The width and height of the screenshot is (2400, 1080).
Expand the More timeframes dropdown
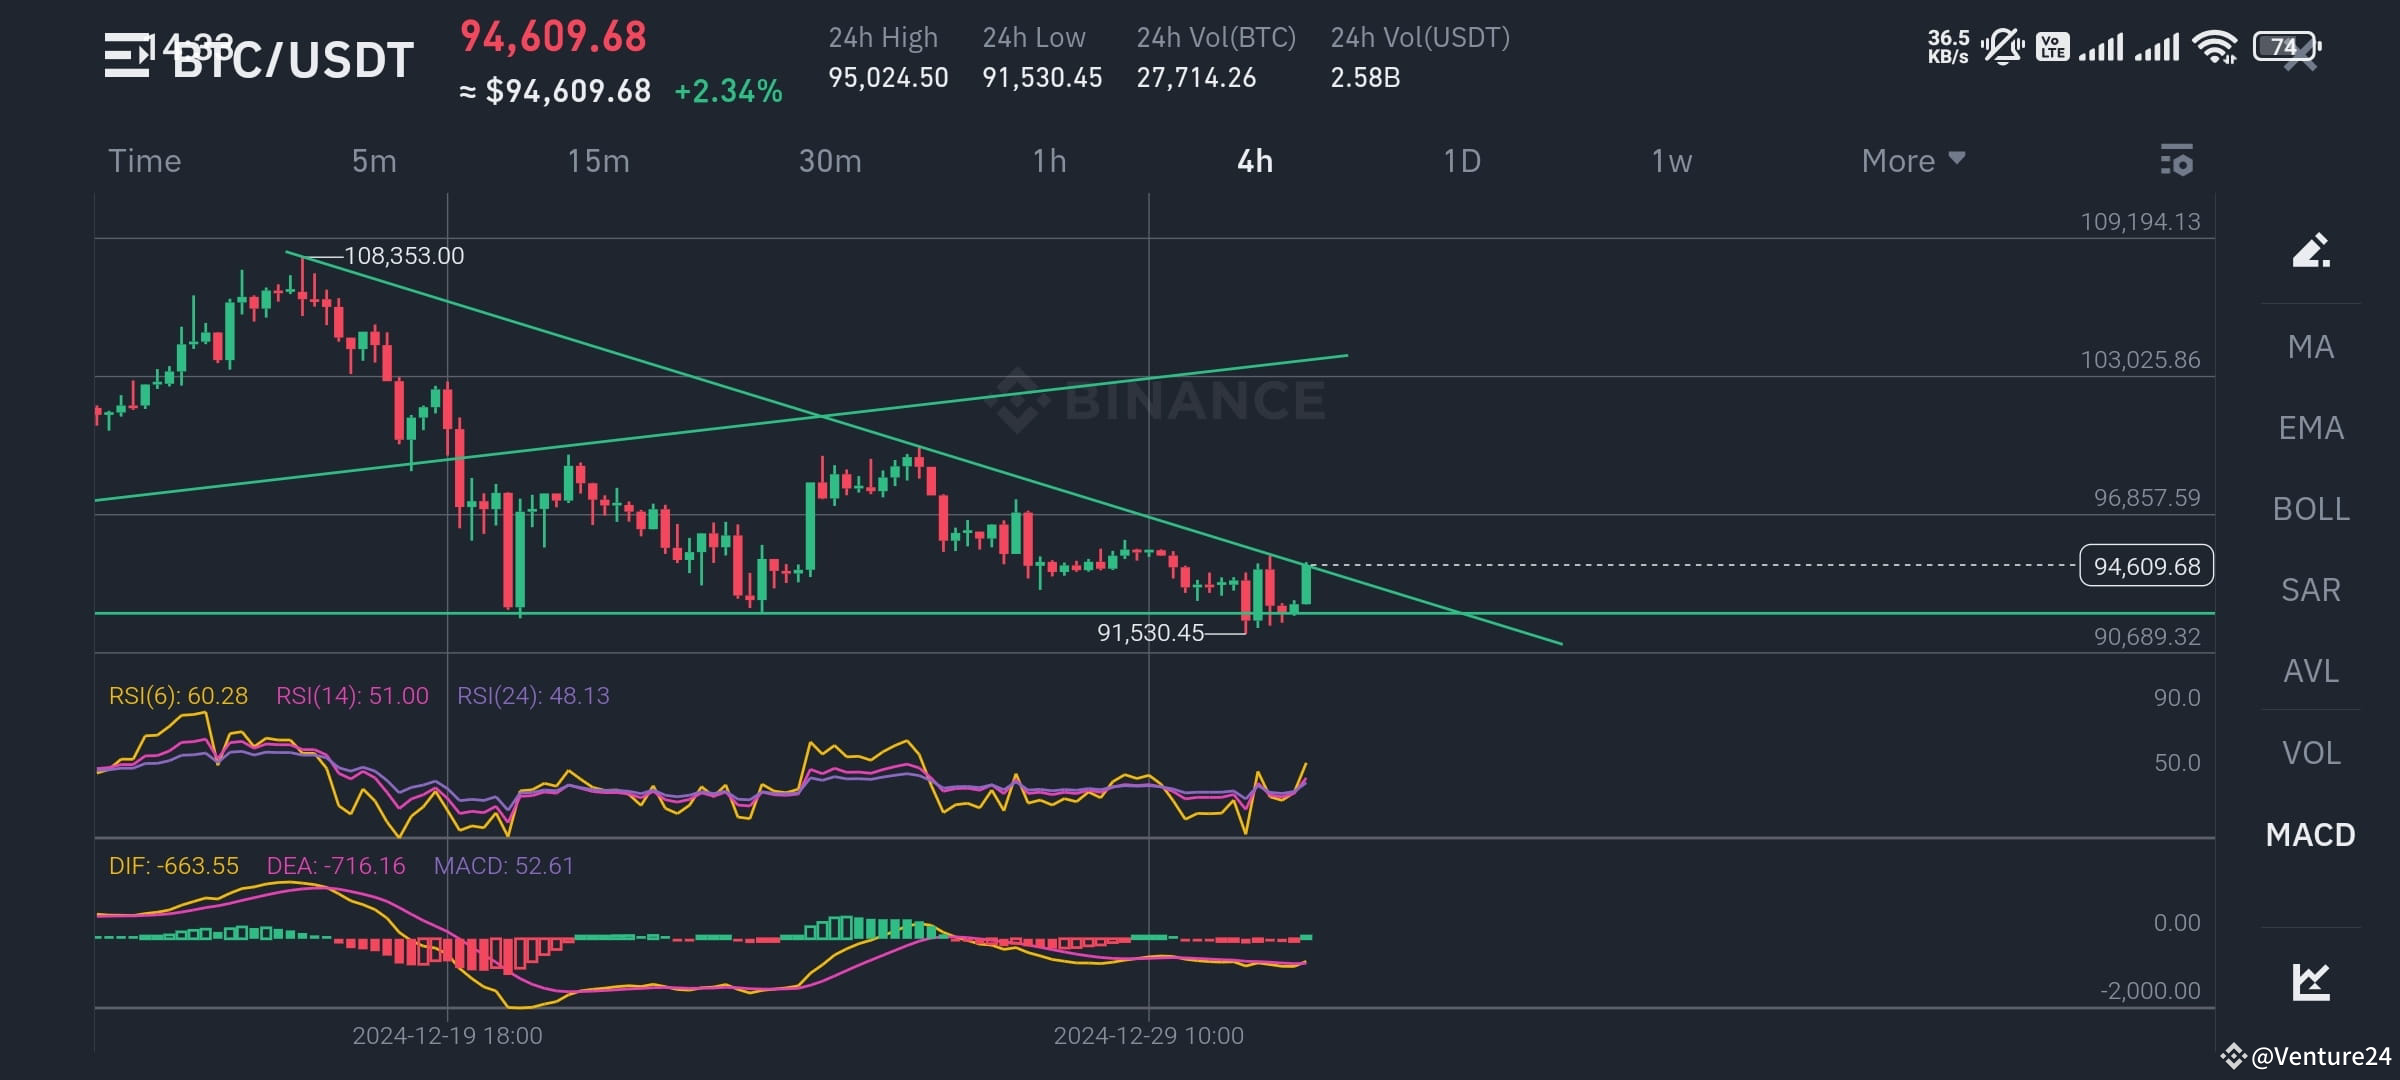tap(1913, 161)
